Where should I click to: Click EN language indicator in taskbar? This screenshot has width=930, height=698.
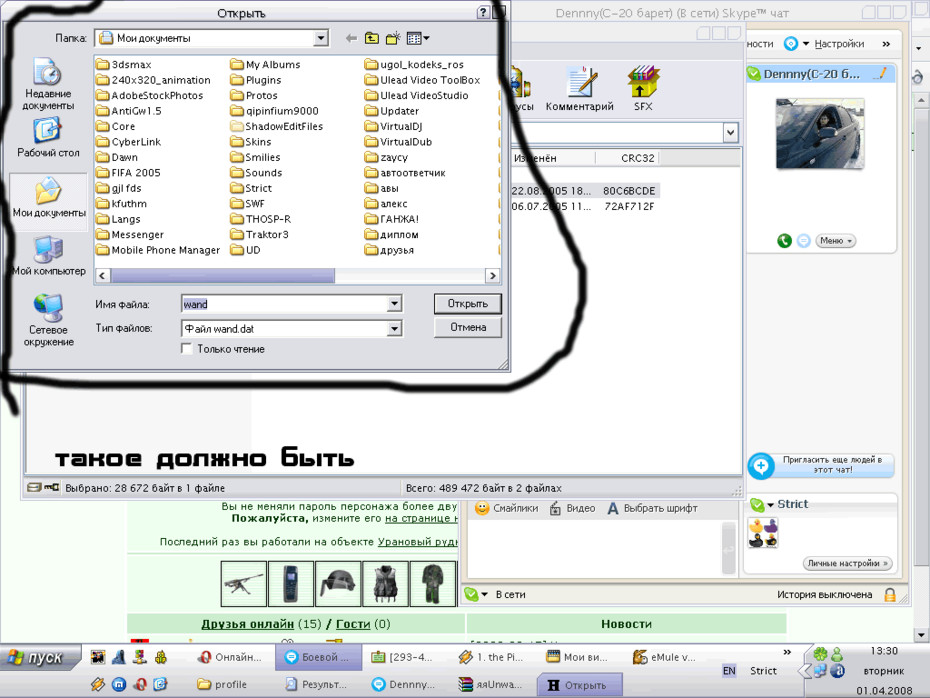point(729,671)
